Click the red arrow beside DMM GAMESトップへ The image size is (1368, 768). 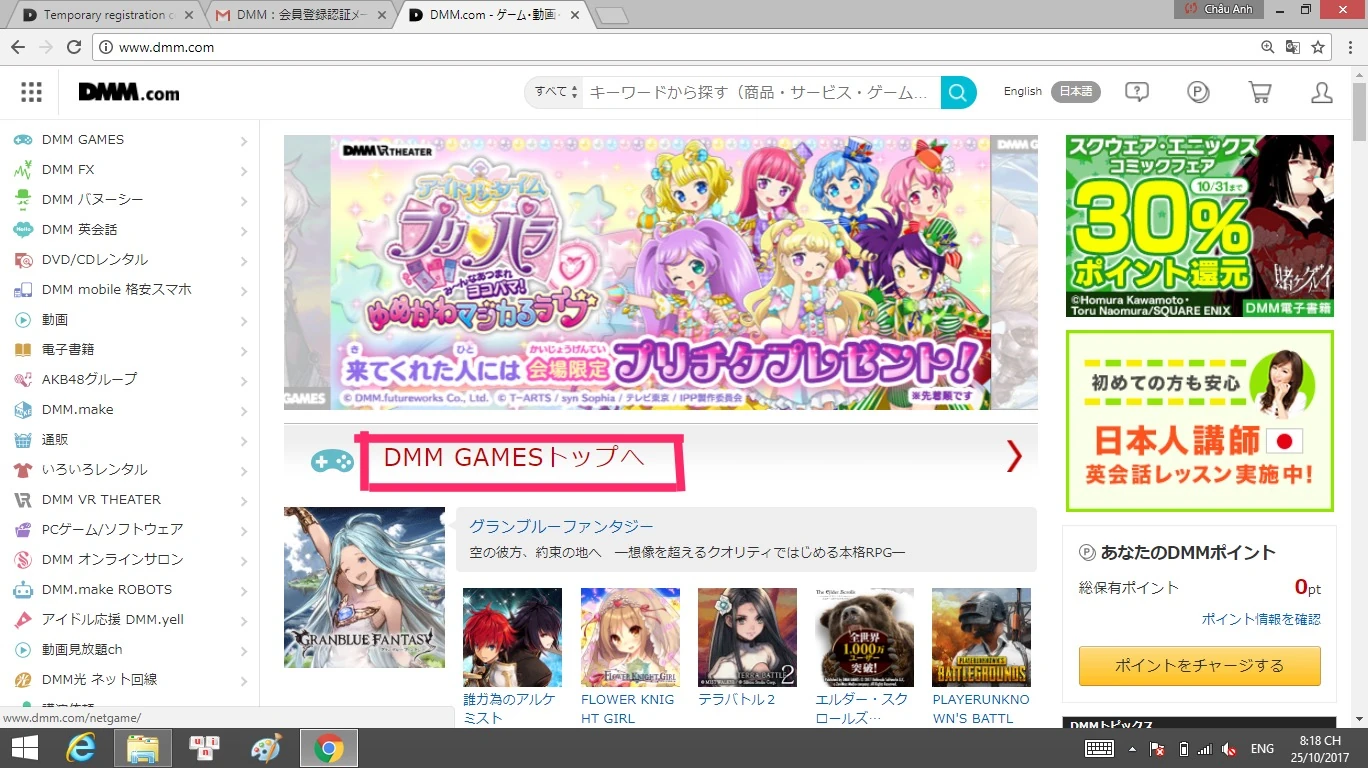1014,457
